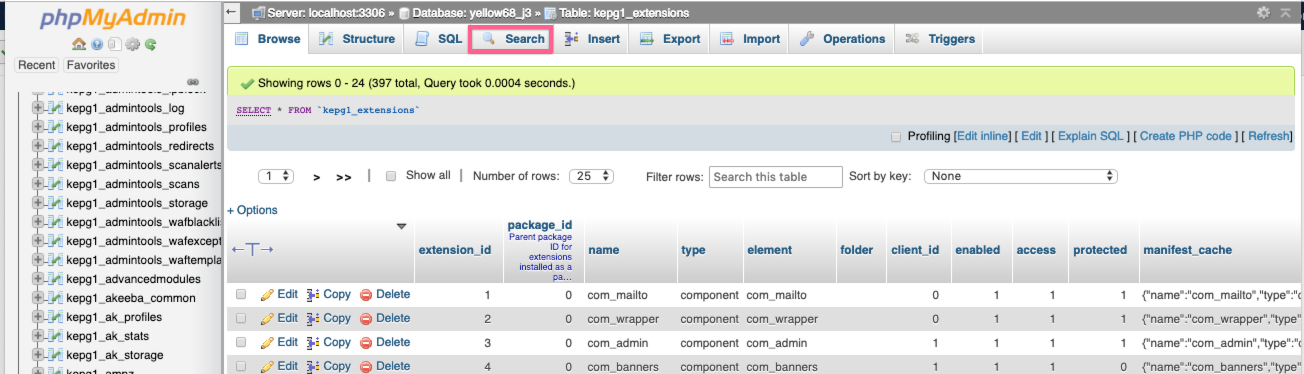Click Copy icon for com_admin row
Image resolution: width=1304 pixels, height=374 pixels.
pyautogui.click(x=313, y=343)
